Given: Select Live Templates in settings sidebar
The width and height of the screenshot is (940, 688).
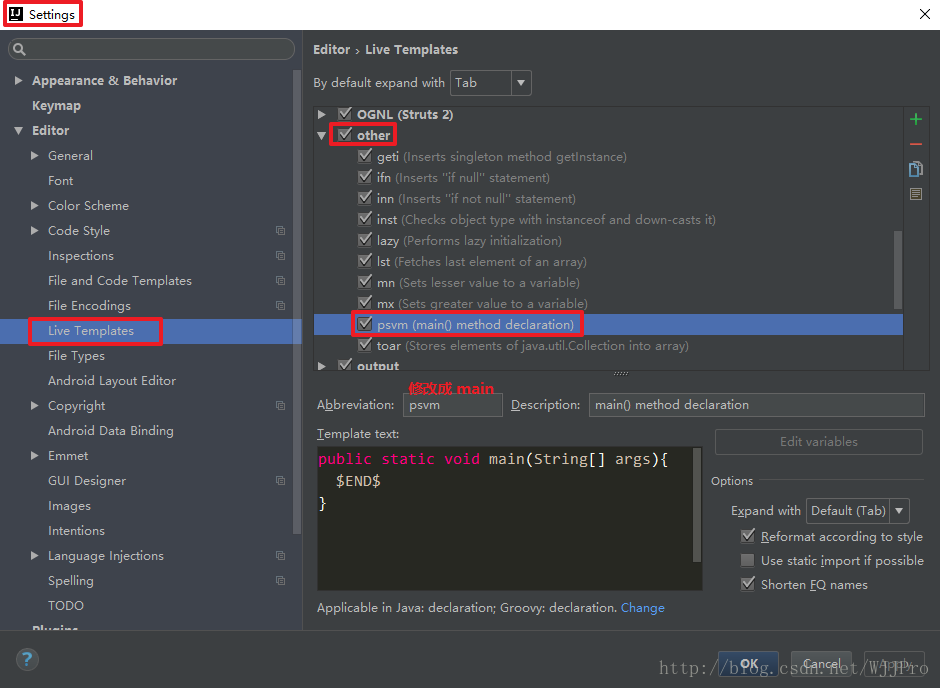Looking at the screenshot, I should click(91, 331).
